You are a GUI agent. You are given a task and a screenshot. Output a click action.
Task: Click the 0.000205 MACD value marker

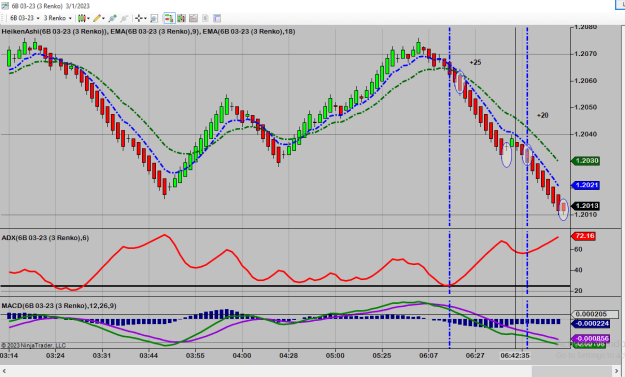pyautogui.click(x=594, y=314)
